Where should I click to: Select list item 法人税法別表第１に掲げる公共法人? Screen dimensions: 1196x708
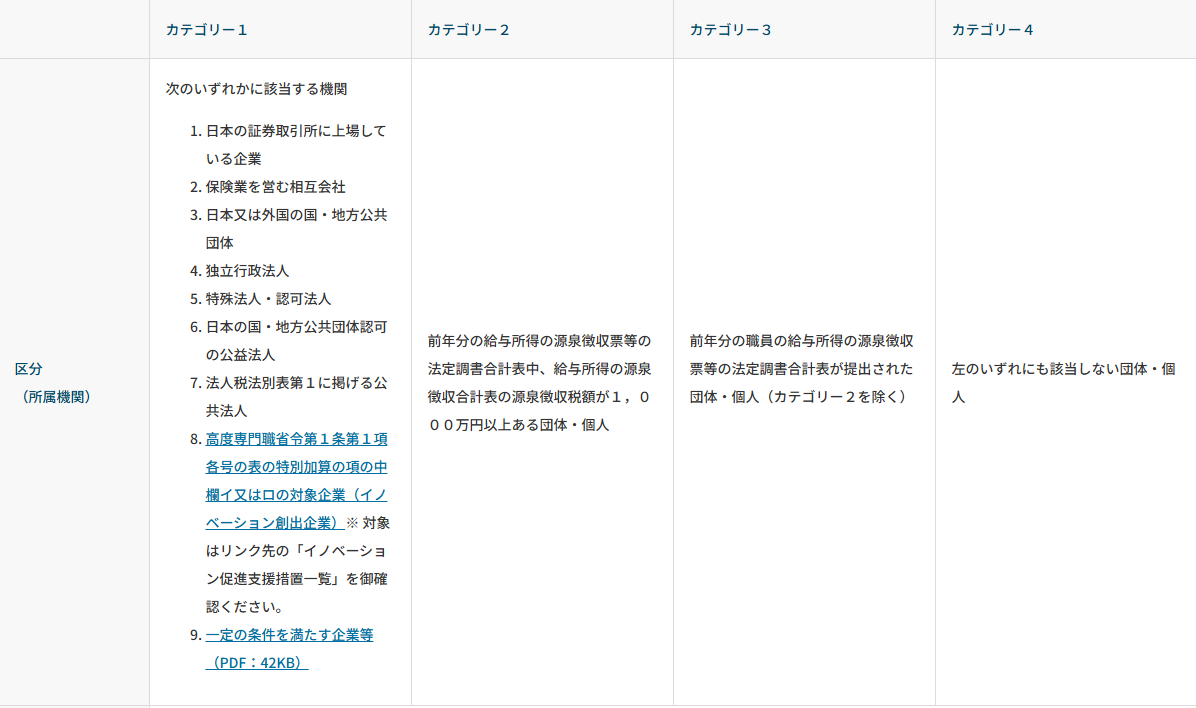point(296,383)
